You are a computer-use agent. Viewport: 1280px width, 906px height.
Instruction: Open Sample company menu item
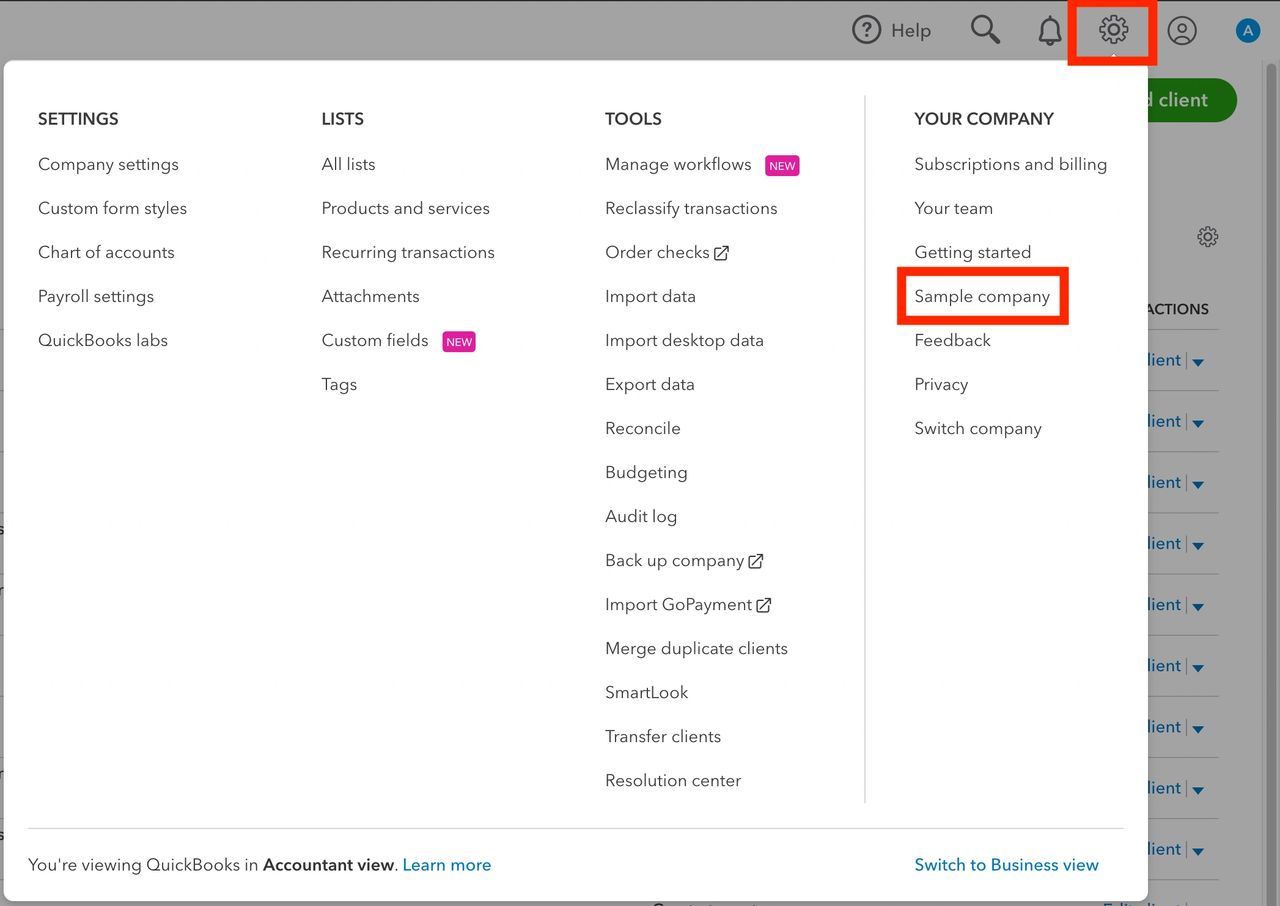pyautogui.click(x=981, y=296)
